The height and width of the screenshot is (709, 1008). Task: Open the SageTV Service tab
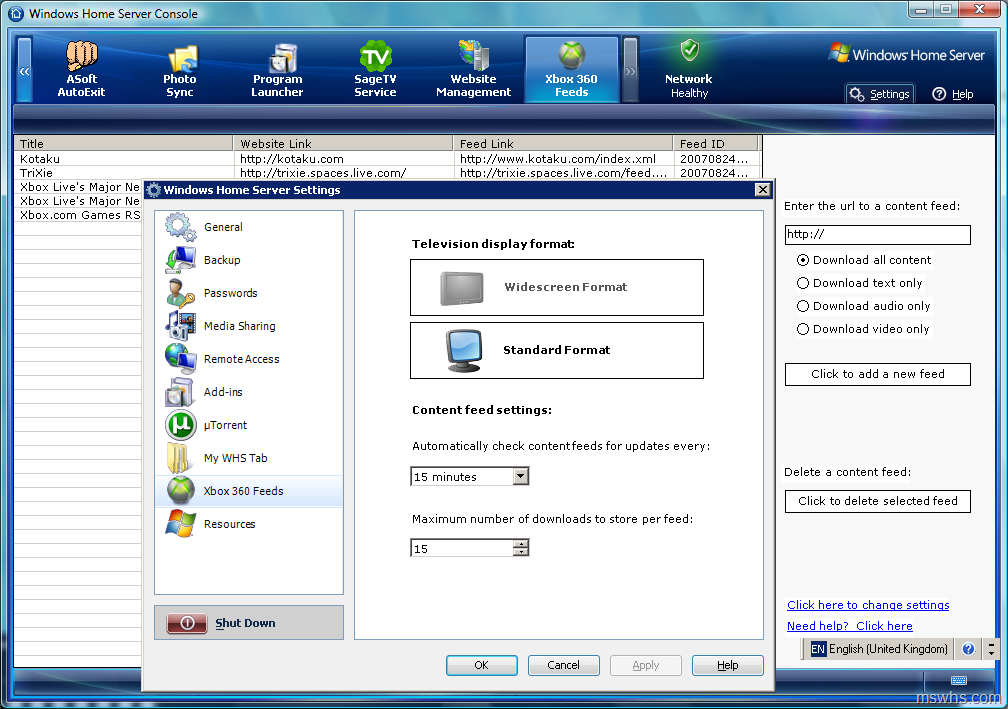[x=375, y=69]
